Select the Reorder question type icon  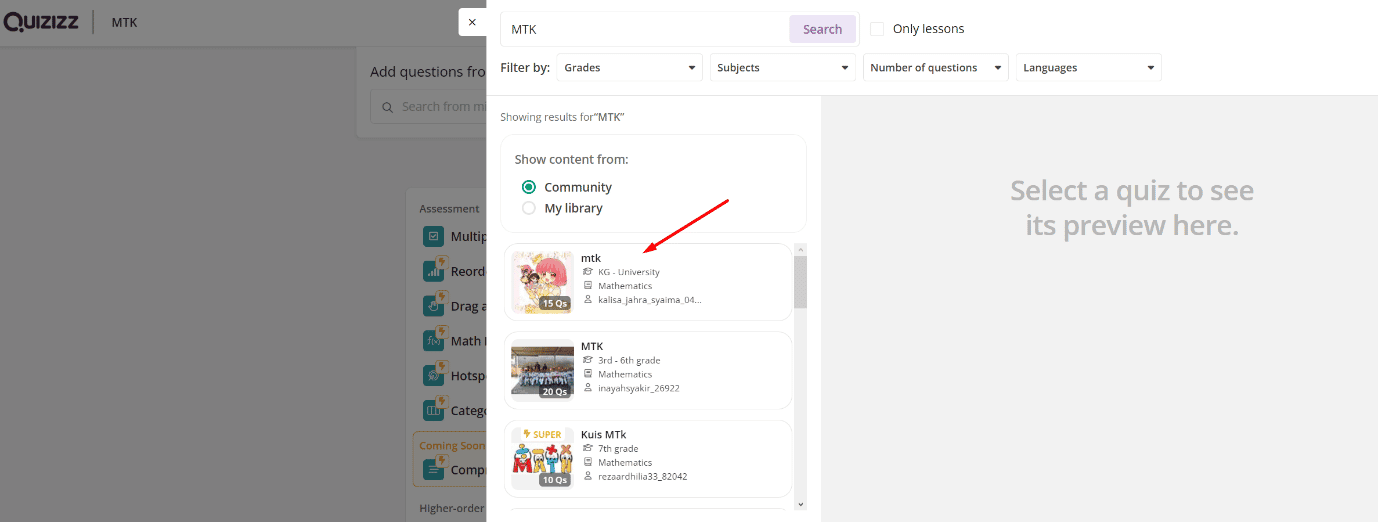tap(433, 271)
